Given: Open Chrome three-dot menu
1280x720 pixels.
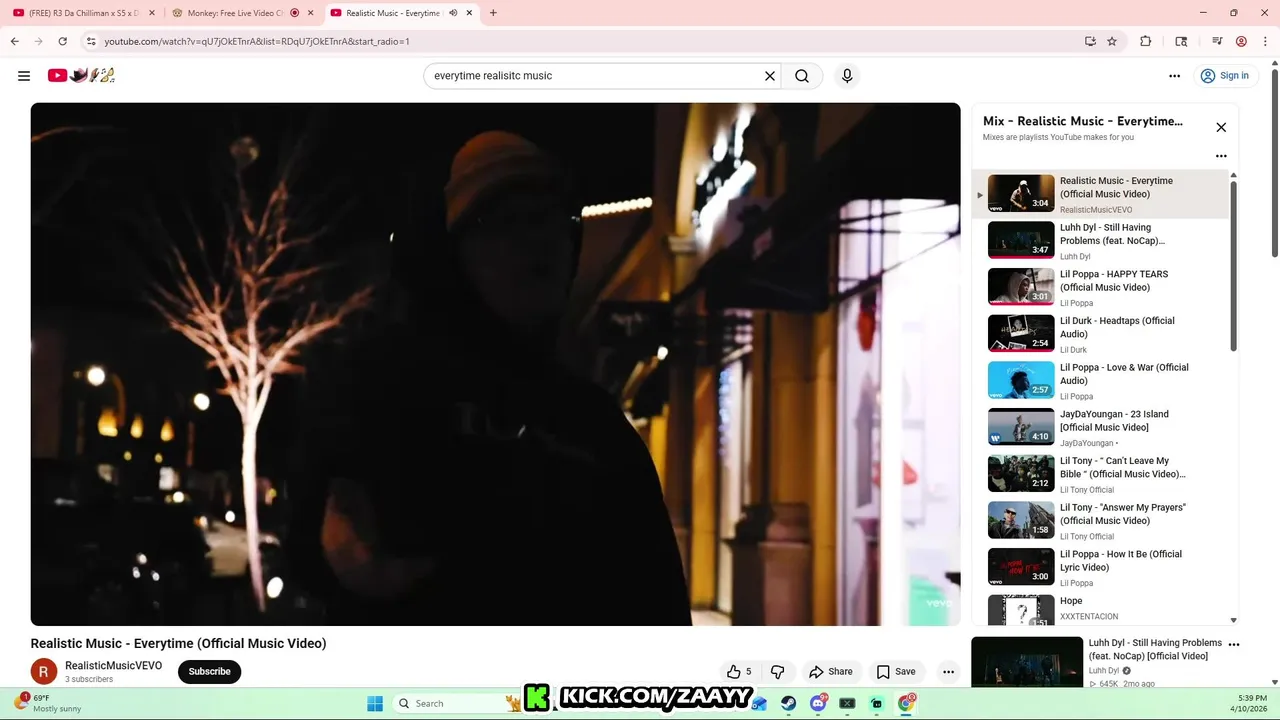Looking at the screenshot, I should point(1265,41).
